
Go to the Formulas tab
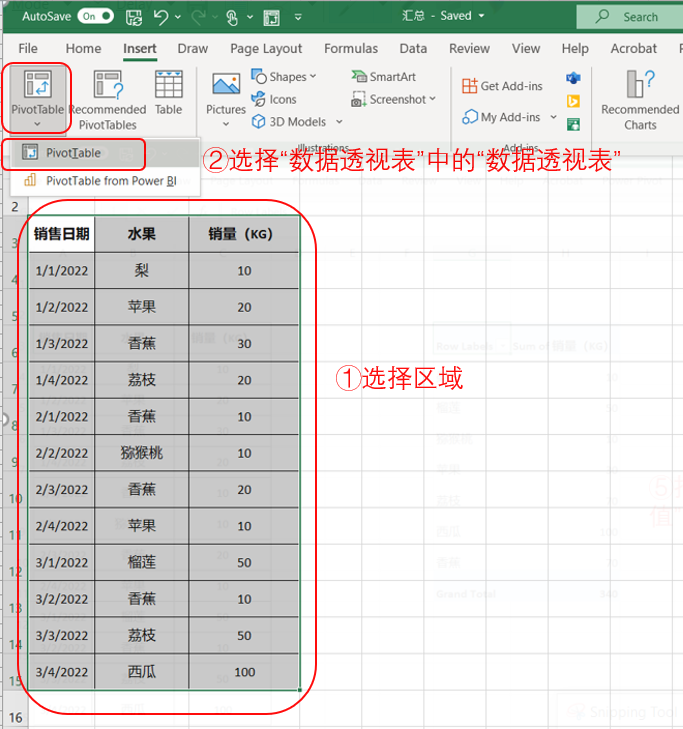pyautogui.click(x=351, y=48)
